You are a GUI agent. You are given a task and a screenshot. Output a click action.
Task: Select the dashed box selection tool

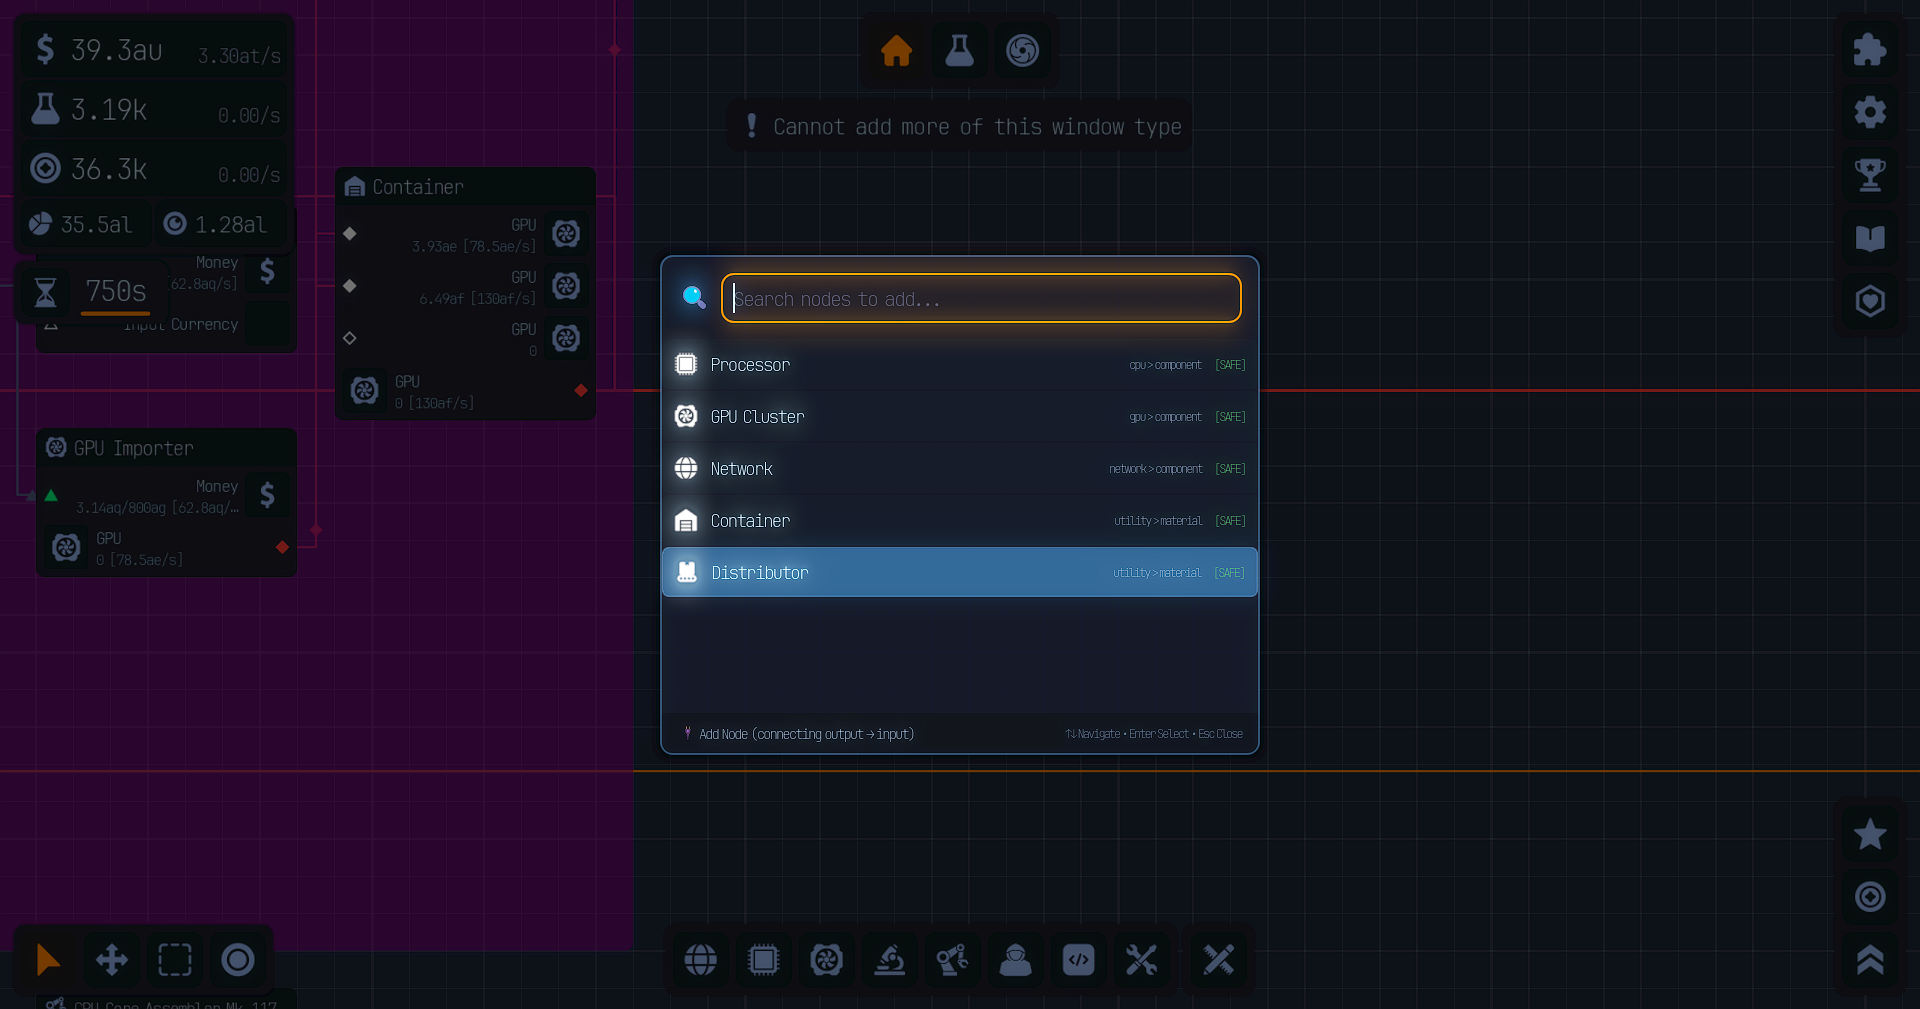pyautogui.click(x=175, y=960)
